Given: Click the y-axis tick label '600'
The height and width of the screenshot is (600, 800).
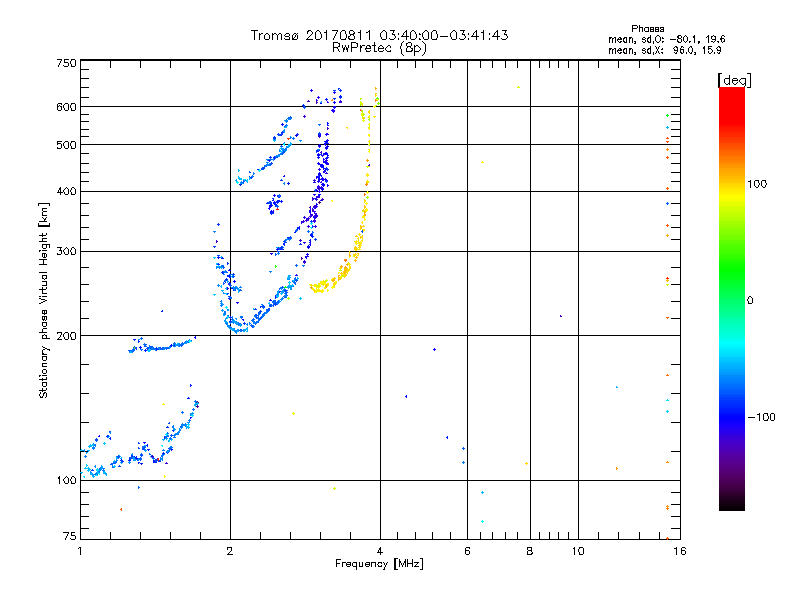Looking at the screenshot, I should (66, 107).
